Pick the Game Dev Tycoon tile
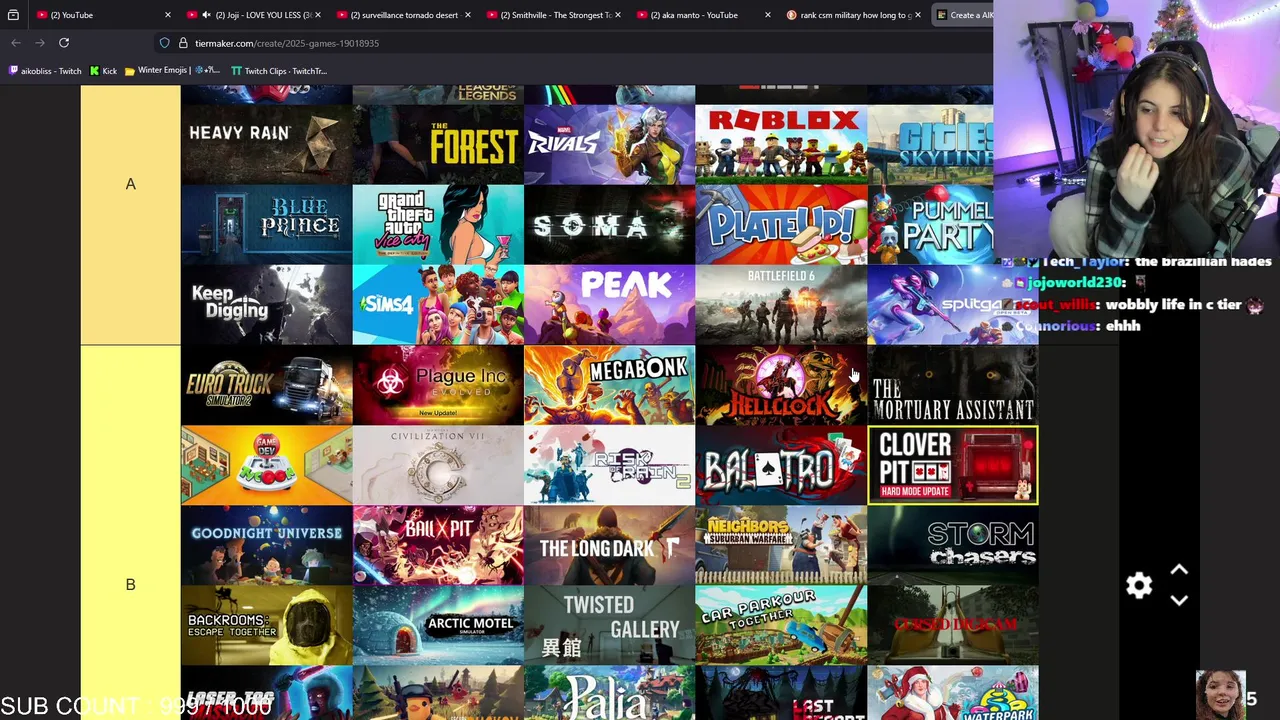The image size is (1280, 720). pos(266,465)
